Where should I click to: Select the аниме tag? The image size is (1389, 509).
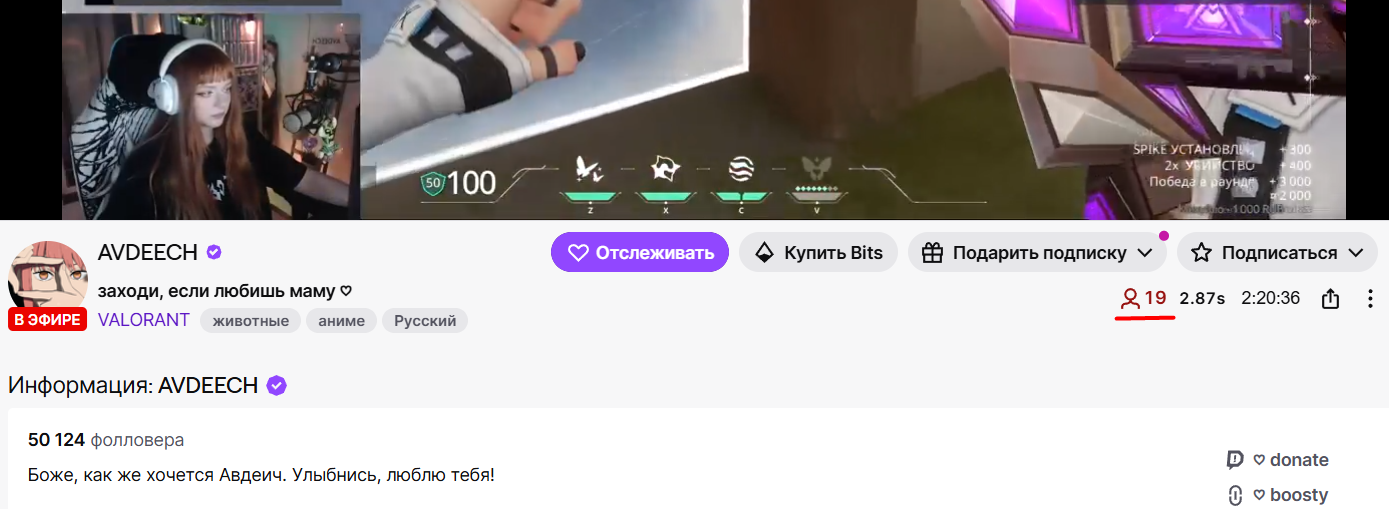tap(342, 321)
